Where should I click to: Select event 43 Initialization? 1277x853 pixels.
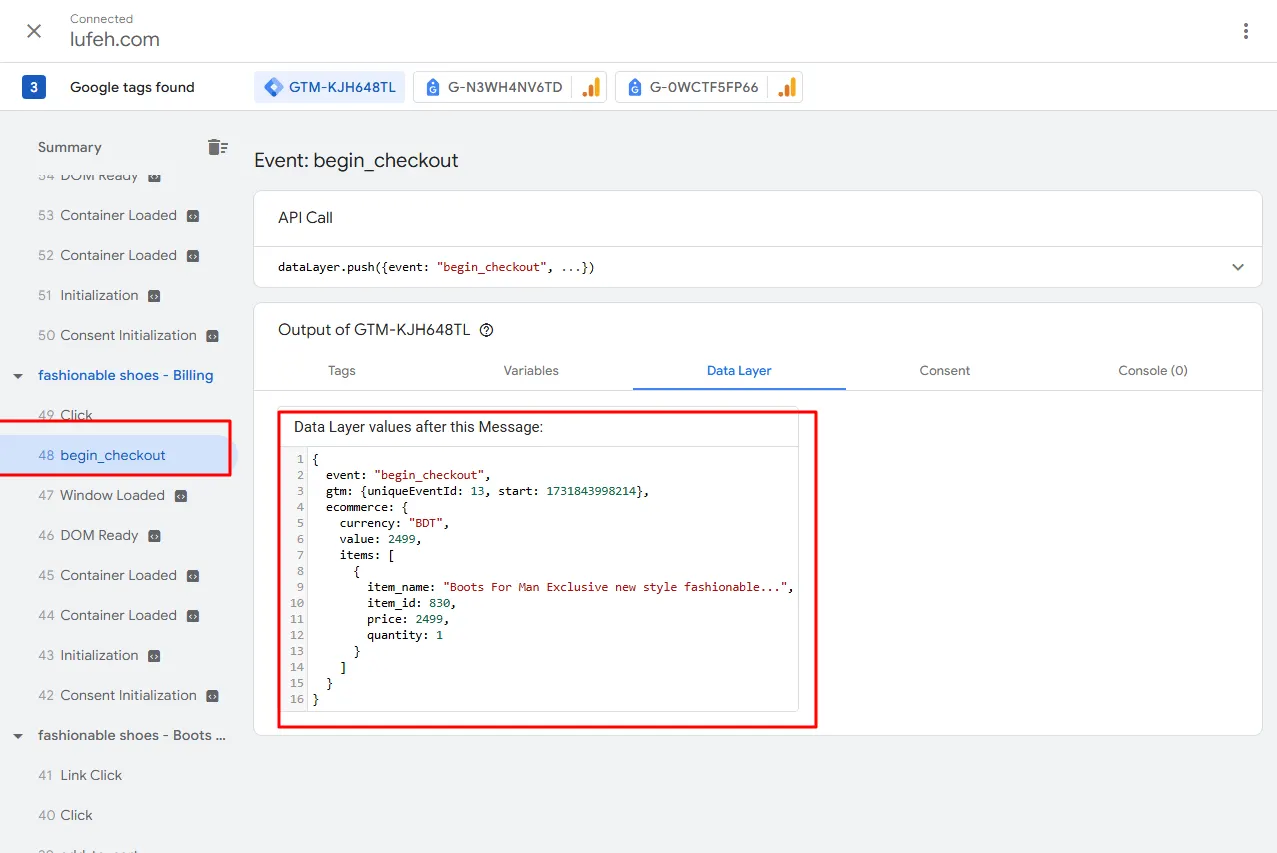click(88, 655)
